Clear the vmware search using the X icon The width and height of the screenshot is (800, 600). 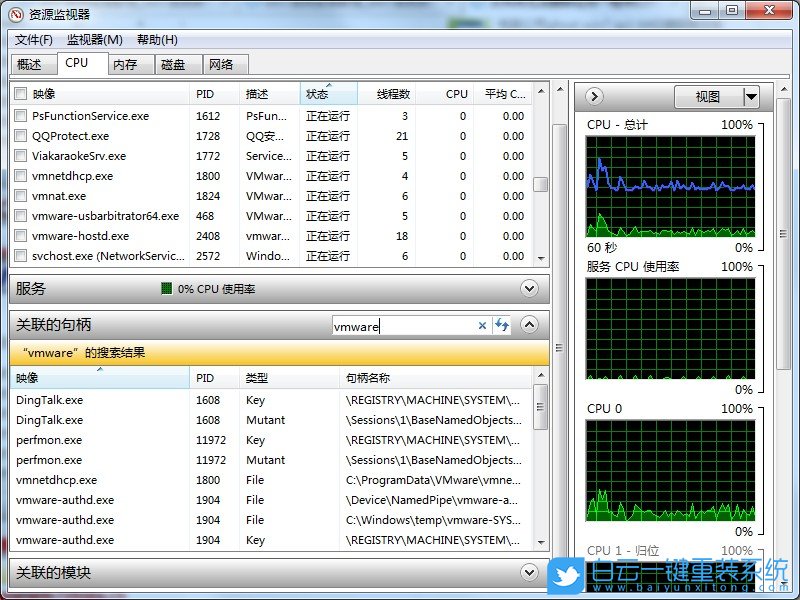pos(484,325)
